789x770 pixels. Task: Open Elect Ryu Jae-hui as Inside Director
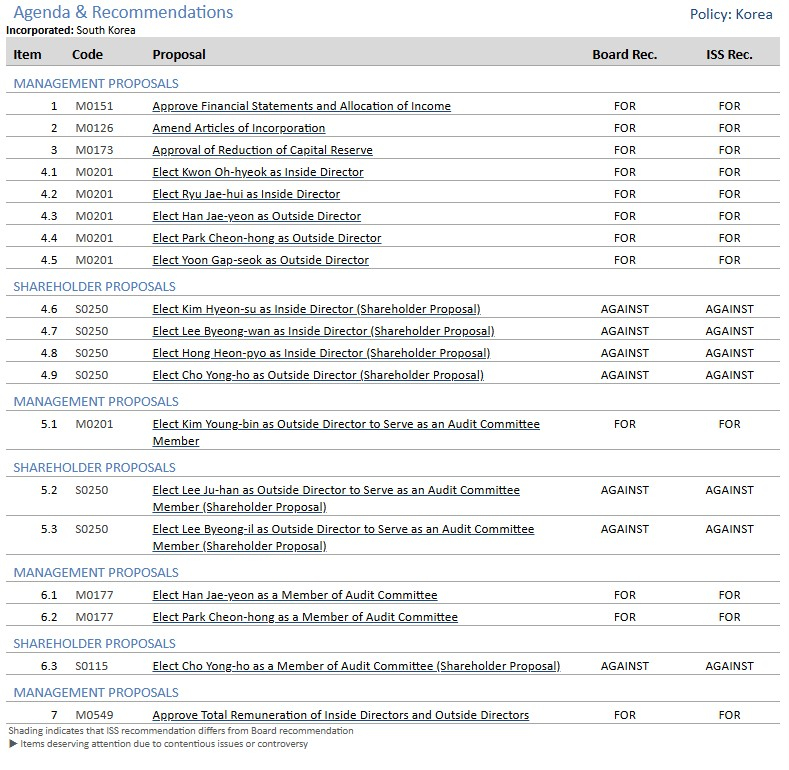(x=246, y=194)
